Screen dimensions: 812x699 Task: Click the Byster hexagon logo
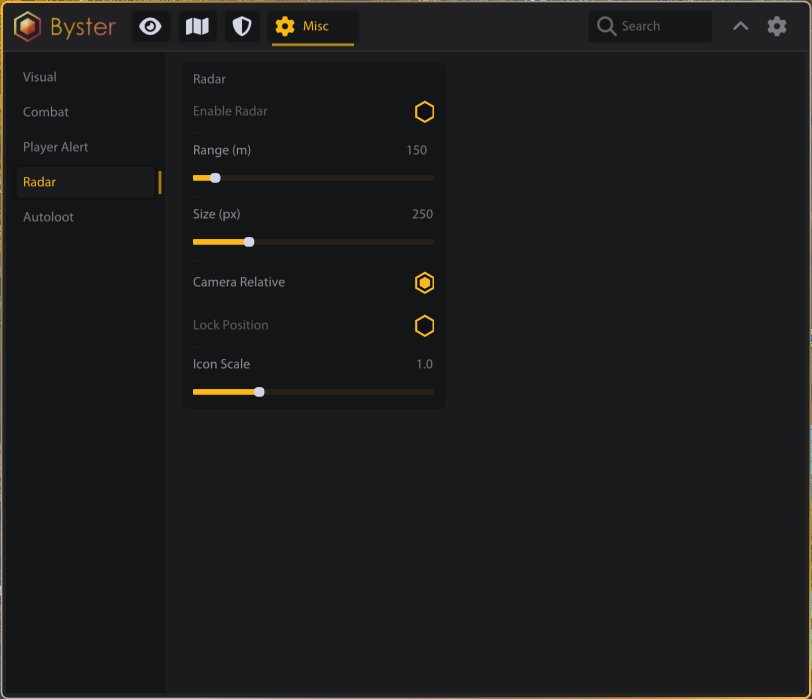point(27,26)
